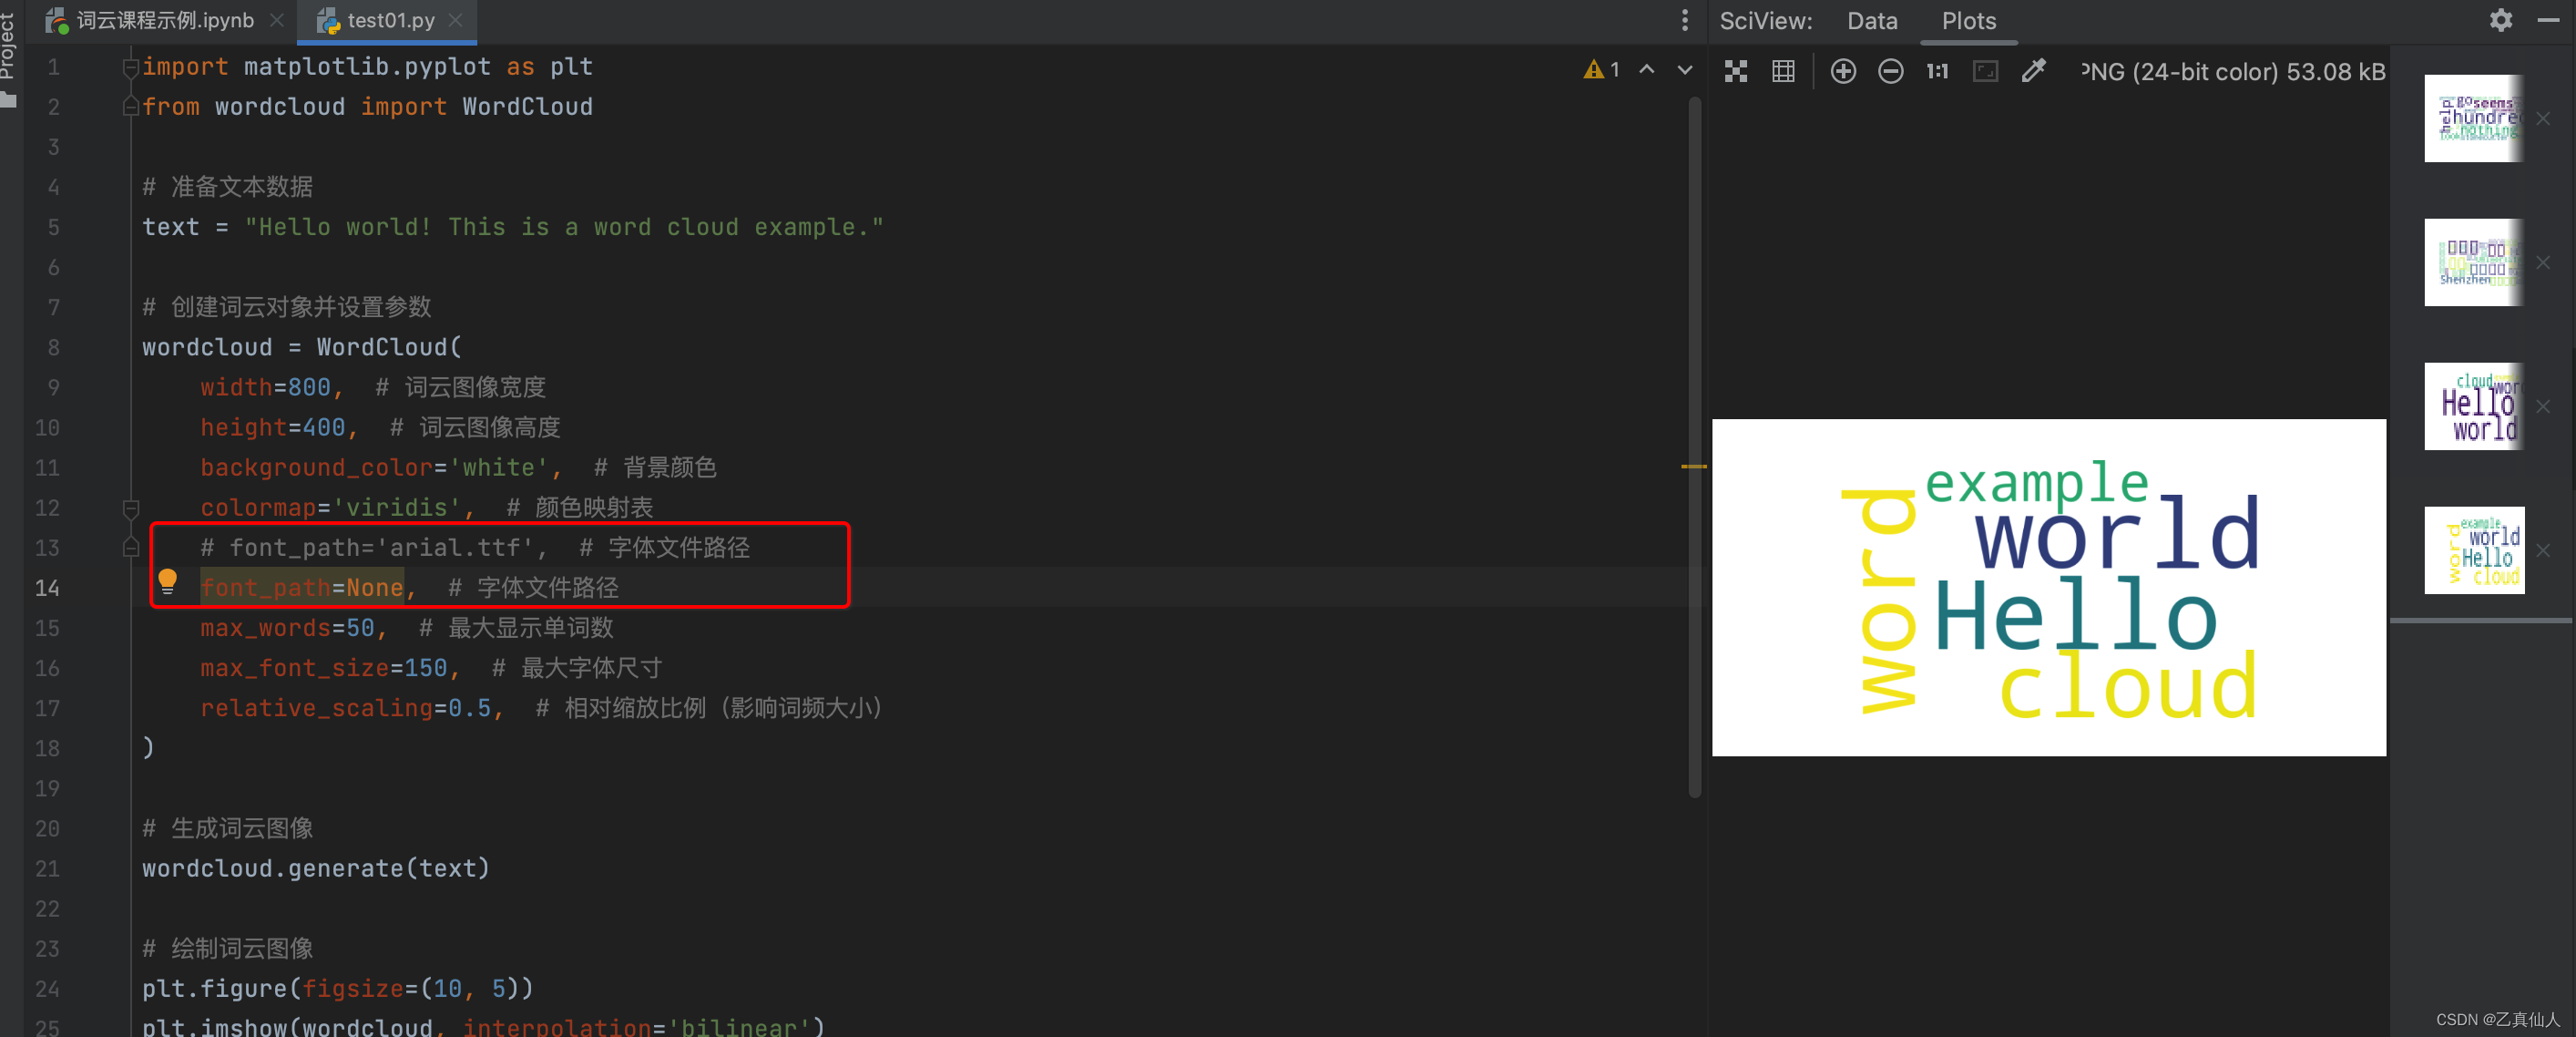Activate the color picker eyedropper

2033,71
